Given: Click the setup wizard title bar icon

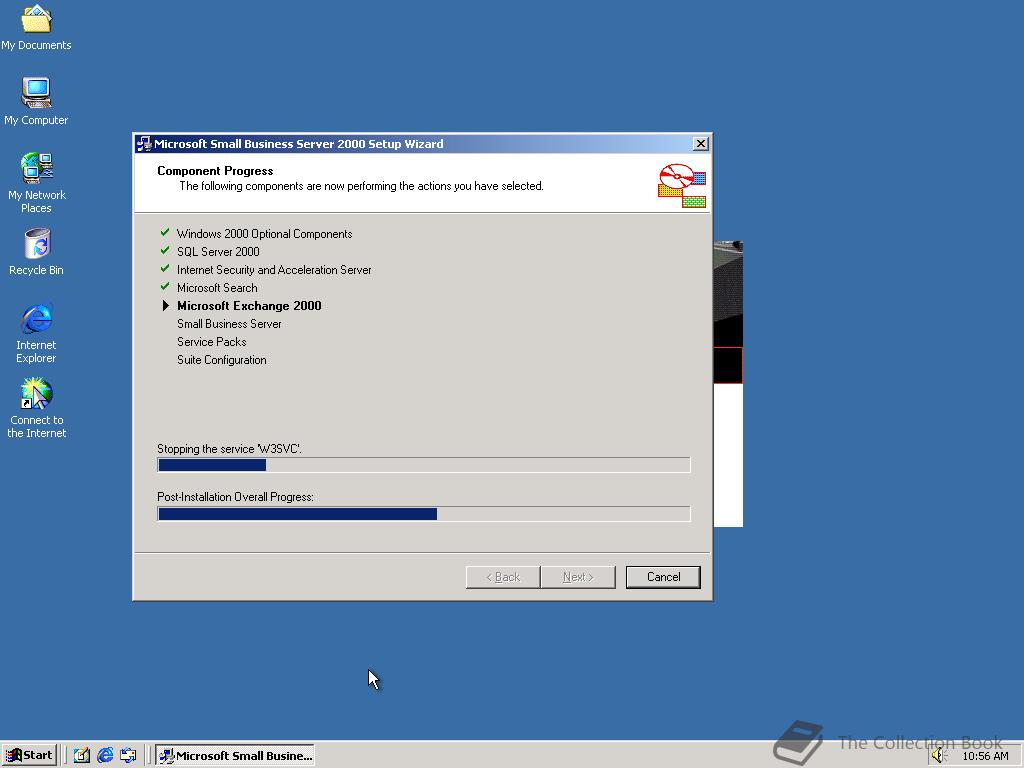Looking at the screenshot, I should pos(144,144).
